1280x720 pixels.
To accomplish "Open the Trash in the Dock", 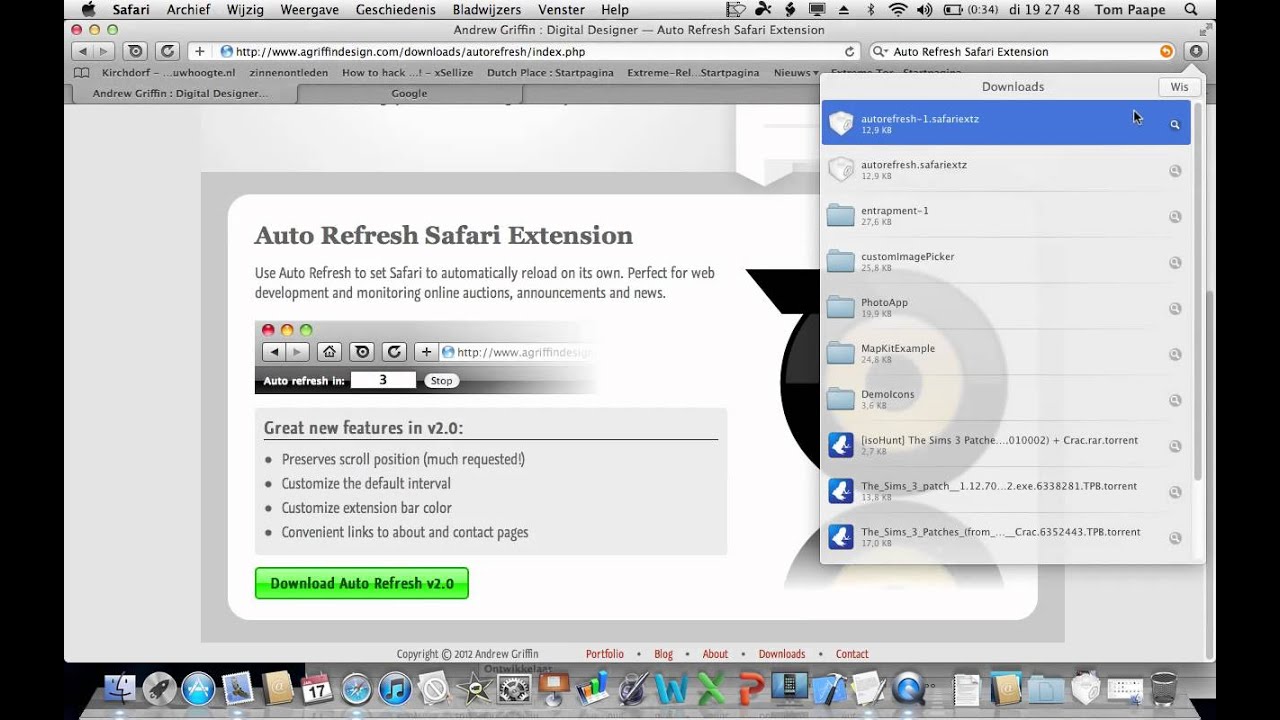I will 1164,688.
